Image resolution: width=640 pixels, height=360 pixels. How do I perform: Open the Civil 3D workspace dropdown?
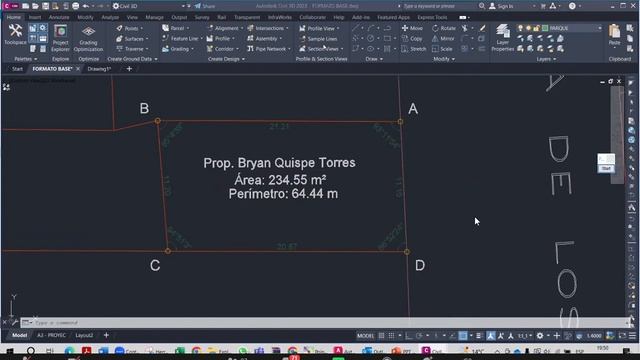coord(183,6)
